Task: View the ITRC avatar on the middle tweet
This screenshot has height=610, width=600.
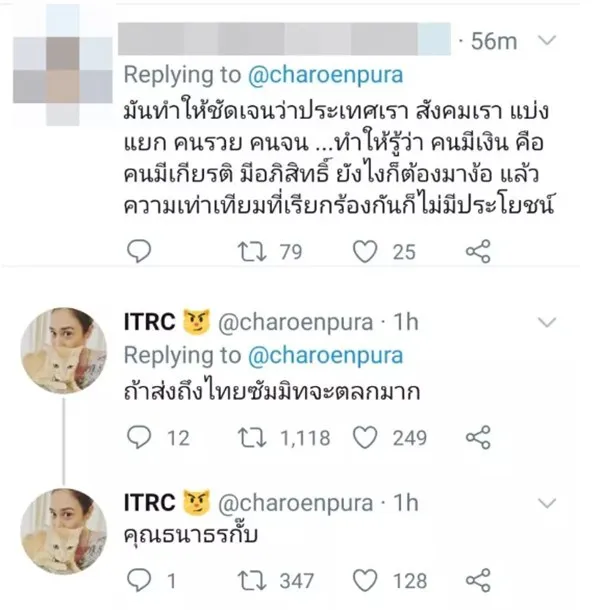Action: point(64,350)
